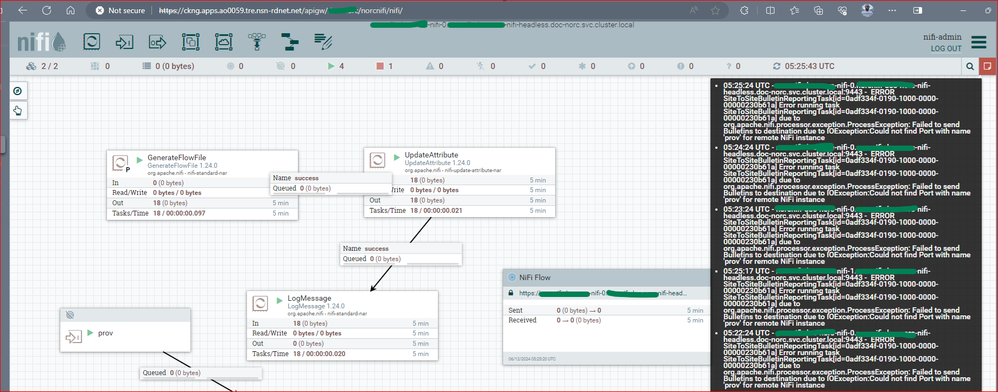
Task: Click the stopped components count 1
Action: 384,66
